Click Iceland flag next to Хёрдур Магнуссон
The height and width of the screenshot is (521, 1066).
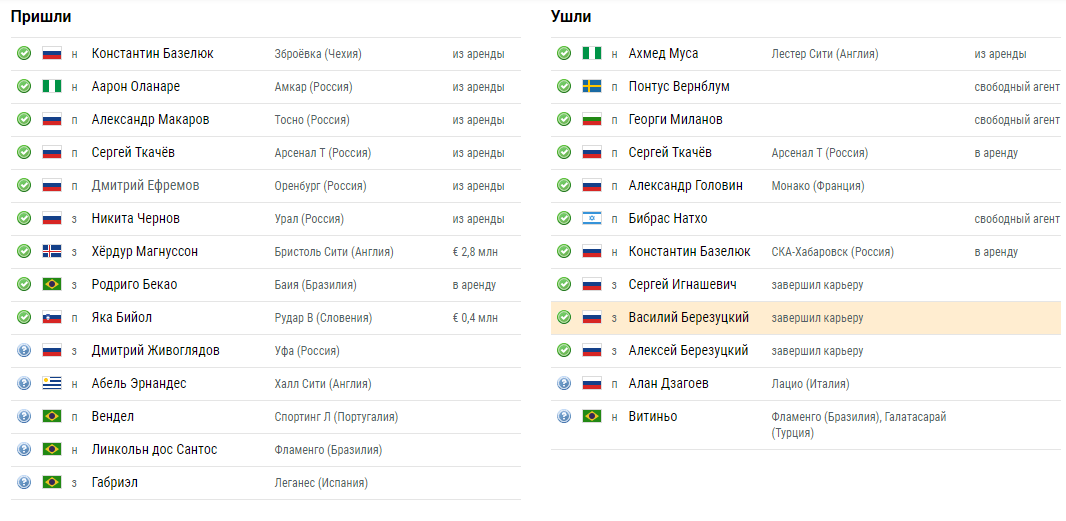(x=52, y=252)
